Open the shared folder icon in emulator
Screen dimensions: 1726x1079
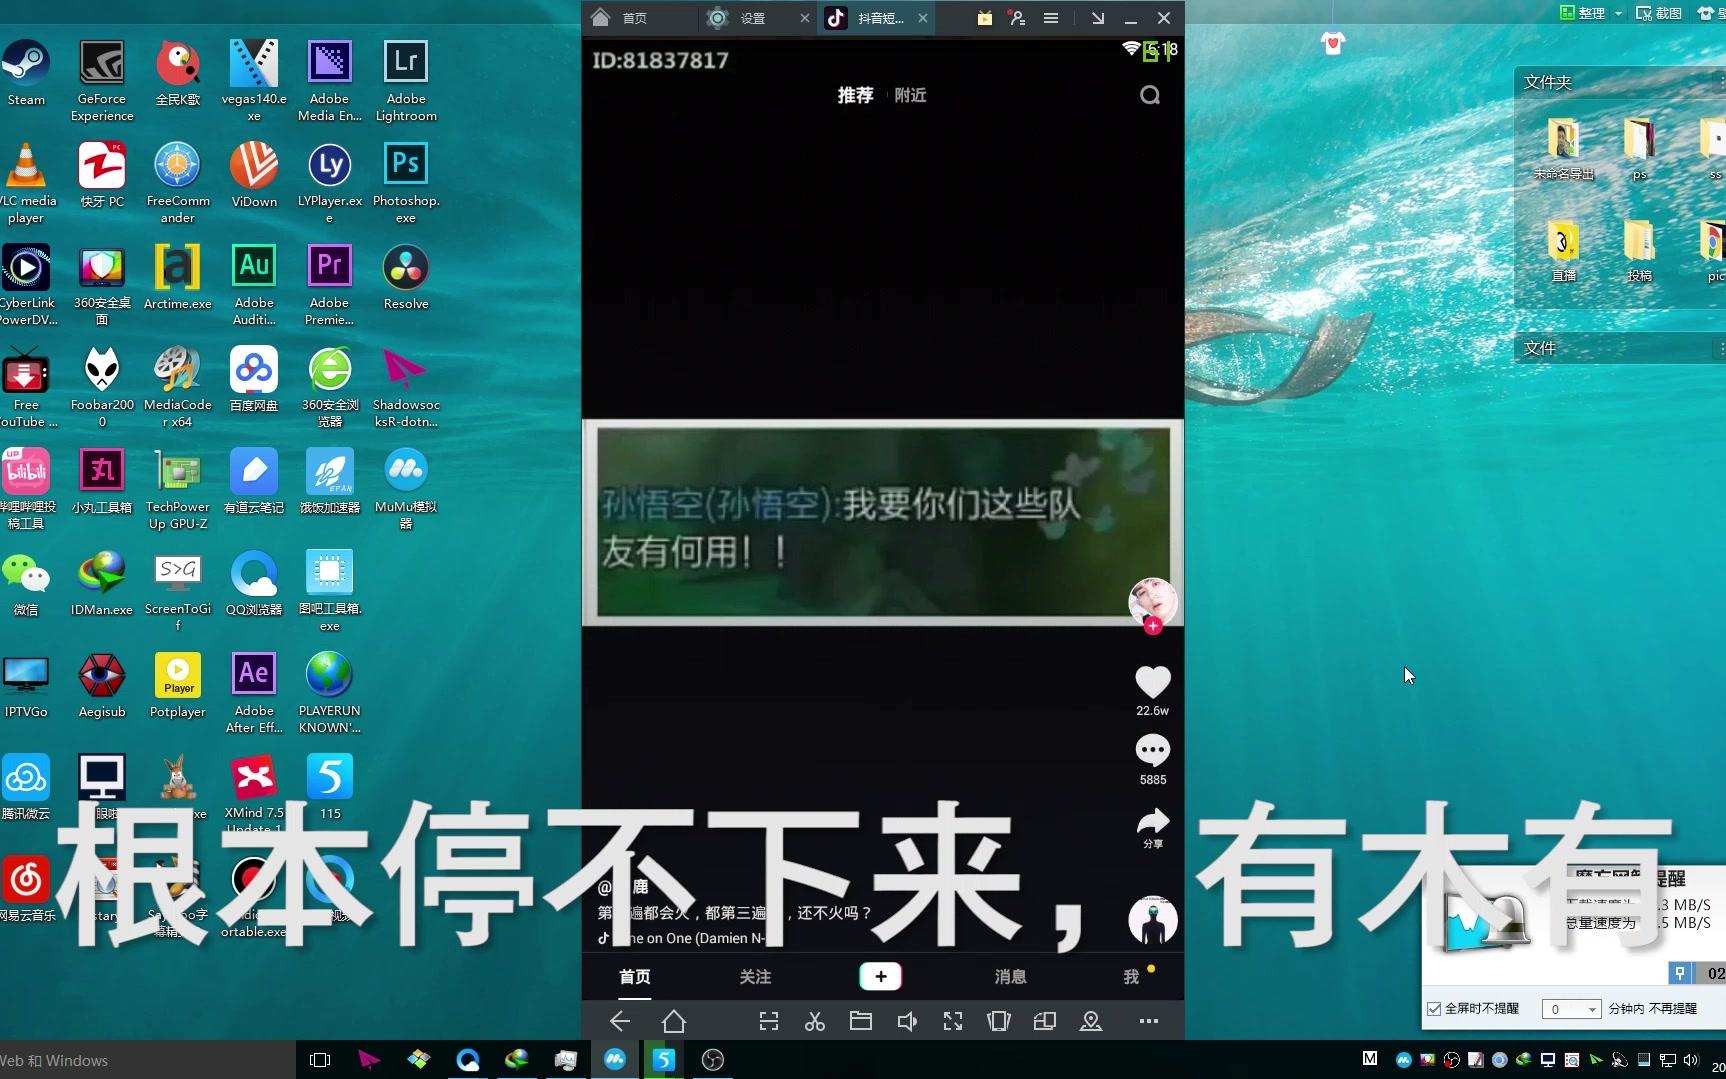click(861, 1021)
